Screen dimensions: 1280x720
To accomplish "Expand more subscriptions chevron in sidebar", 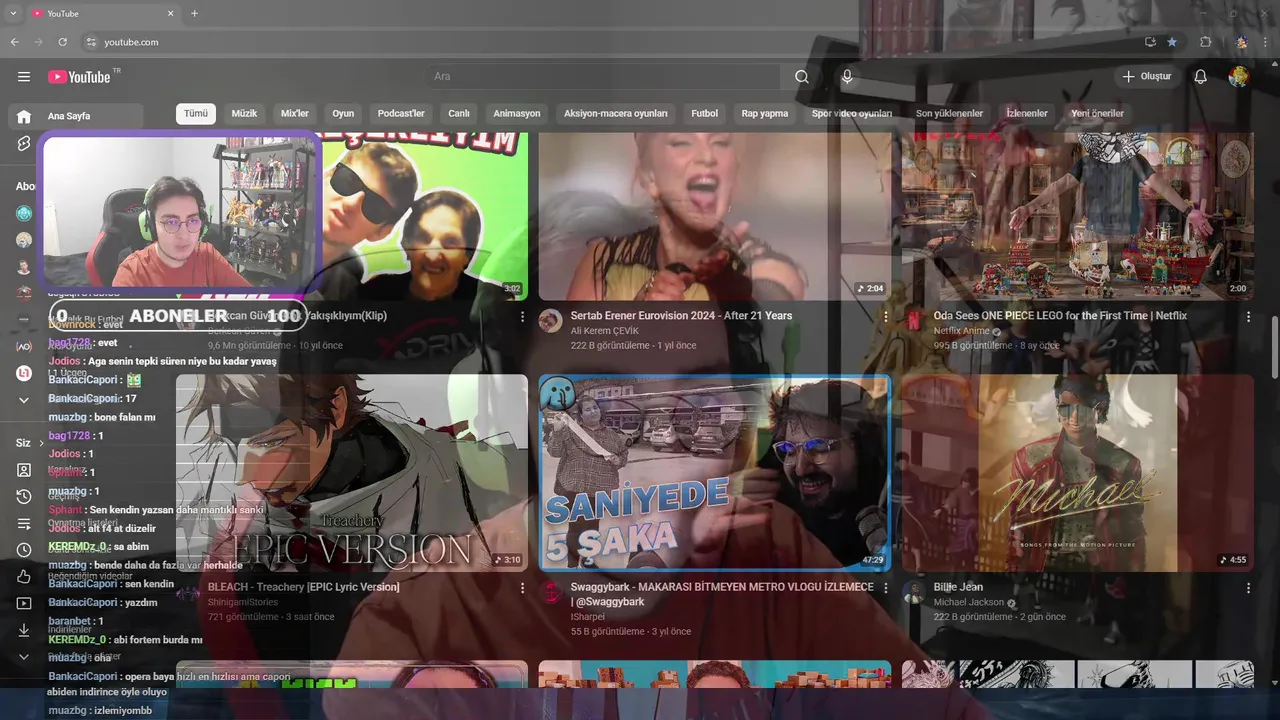I will pos(24,400).
